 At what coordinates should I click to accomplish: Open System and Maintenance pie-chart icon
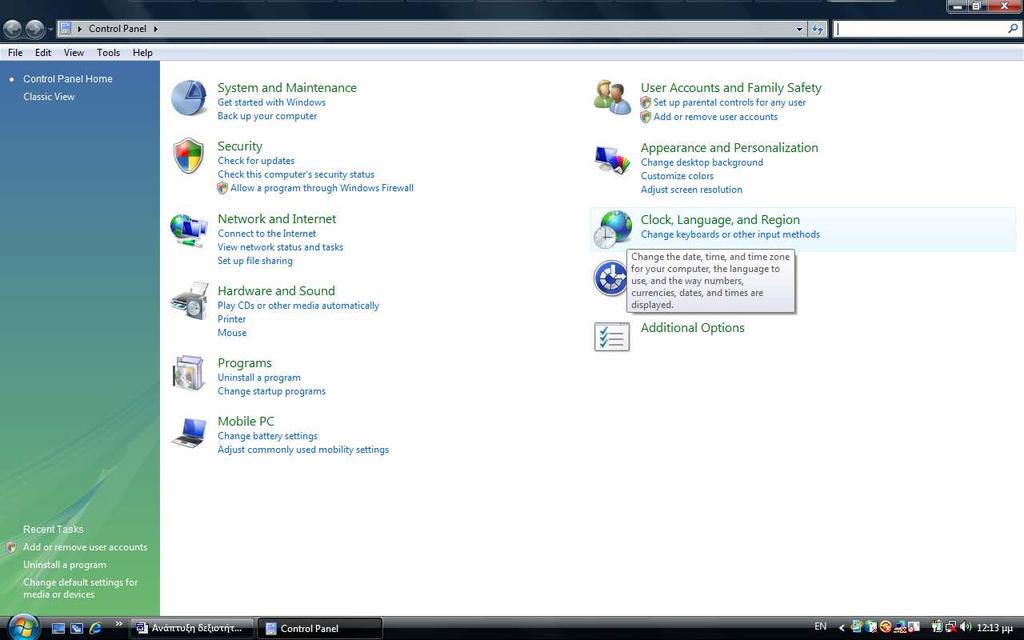[x=189, y=98]
